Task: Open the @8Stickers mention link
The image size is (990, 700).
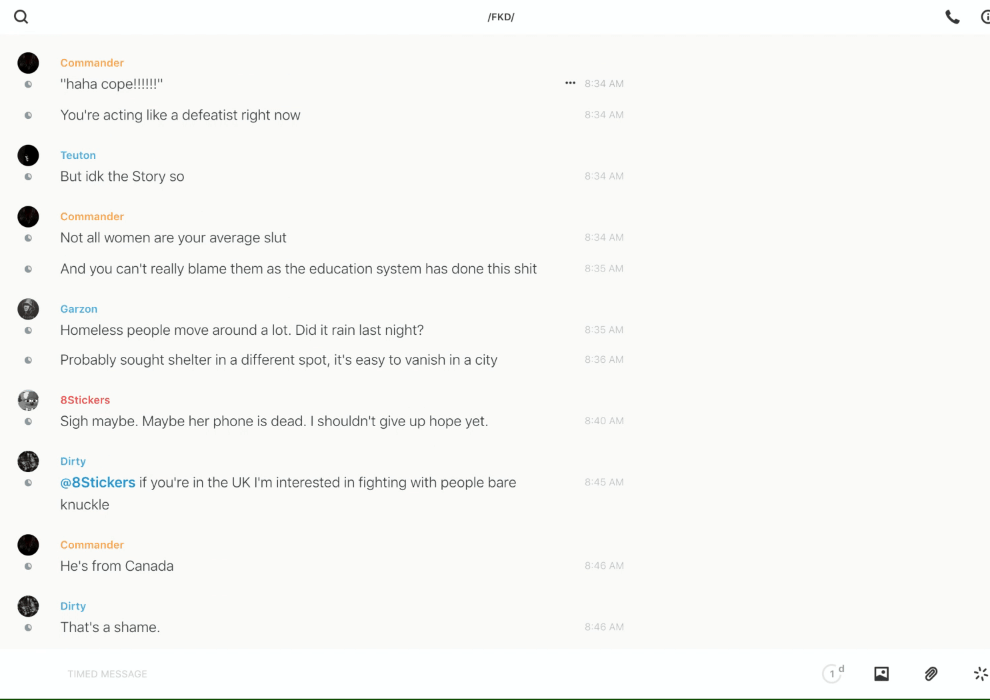Action: click(98, 482)
